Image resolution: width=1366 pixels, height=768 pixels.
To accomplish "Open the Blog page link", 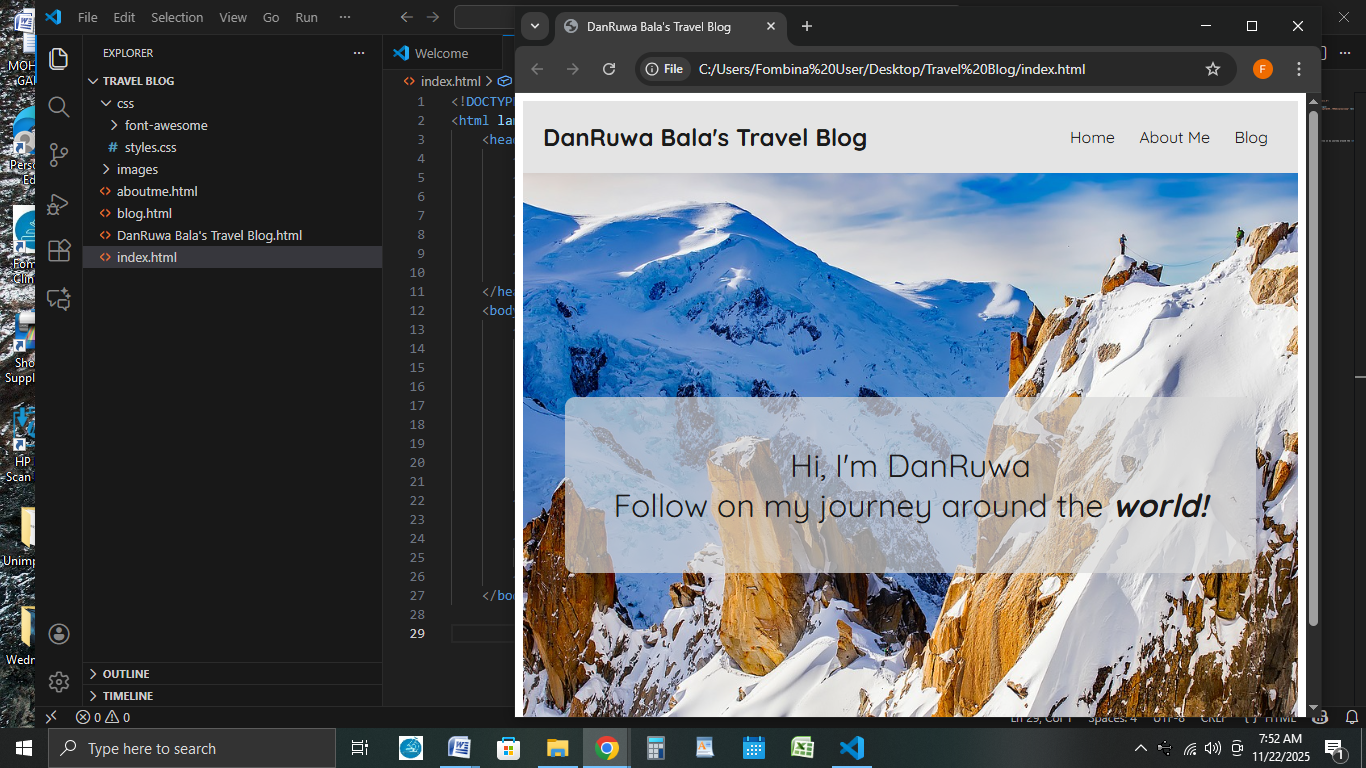I will click(1251, 137).
